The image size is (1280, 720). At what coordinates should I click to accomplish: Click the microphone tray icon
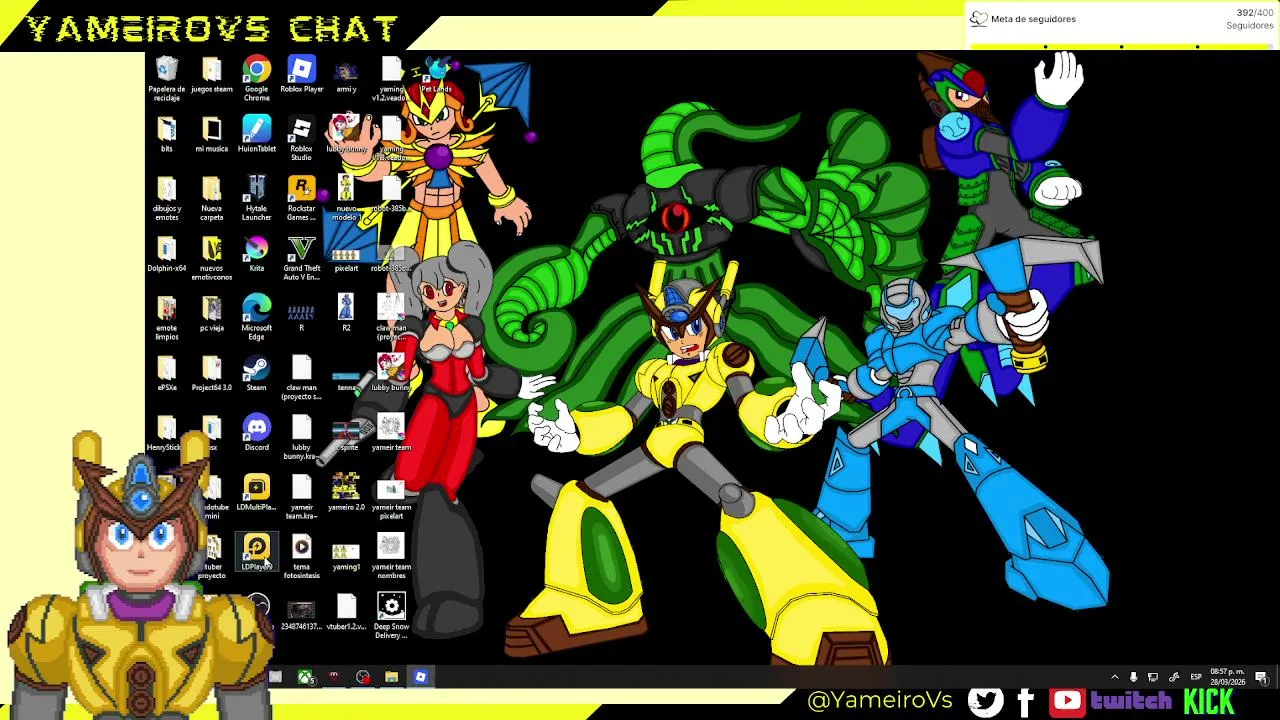point(1133,677)
